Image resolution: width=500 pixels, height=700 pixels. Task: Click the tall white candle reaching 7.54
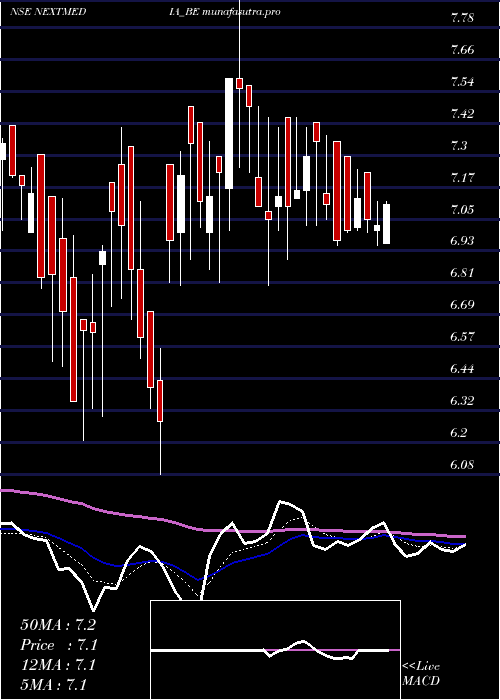(229, 133)
